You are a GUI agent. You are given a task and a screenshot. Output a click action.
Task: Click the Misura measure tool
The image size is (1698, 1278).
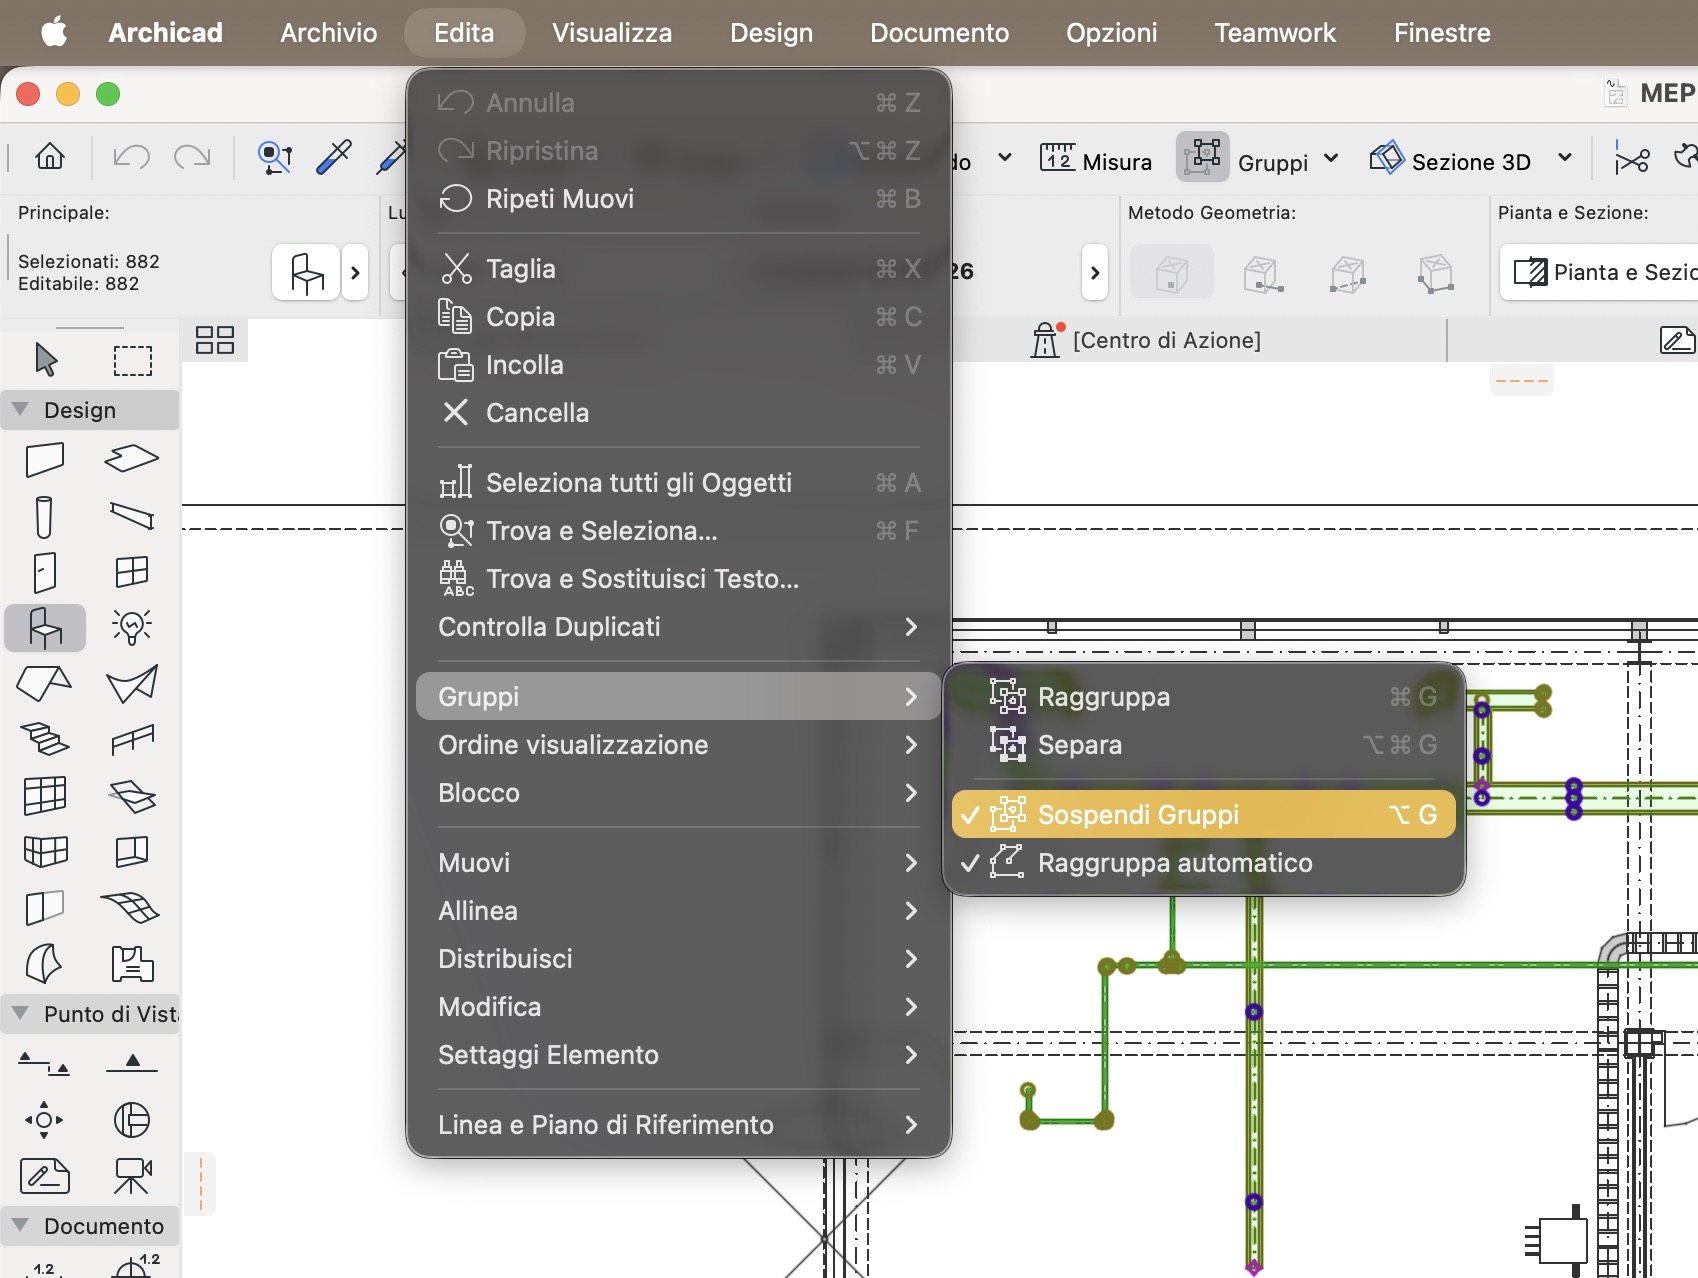tap(1096, 160)
